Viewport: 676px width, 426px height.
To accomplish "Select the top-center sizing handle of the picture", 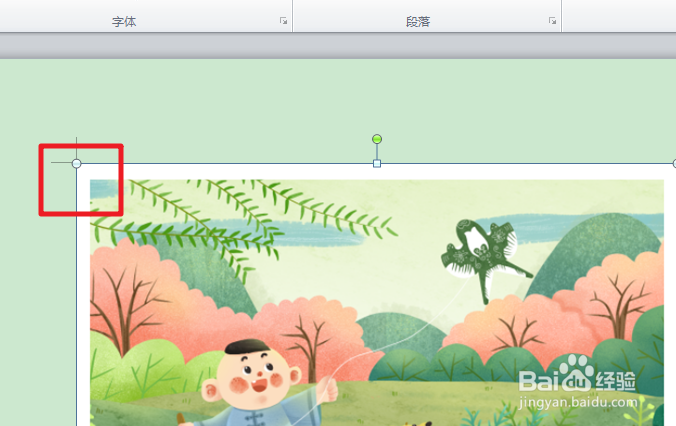I will (x=377, y=163).
